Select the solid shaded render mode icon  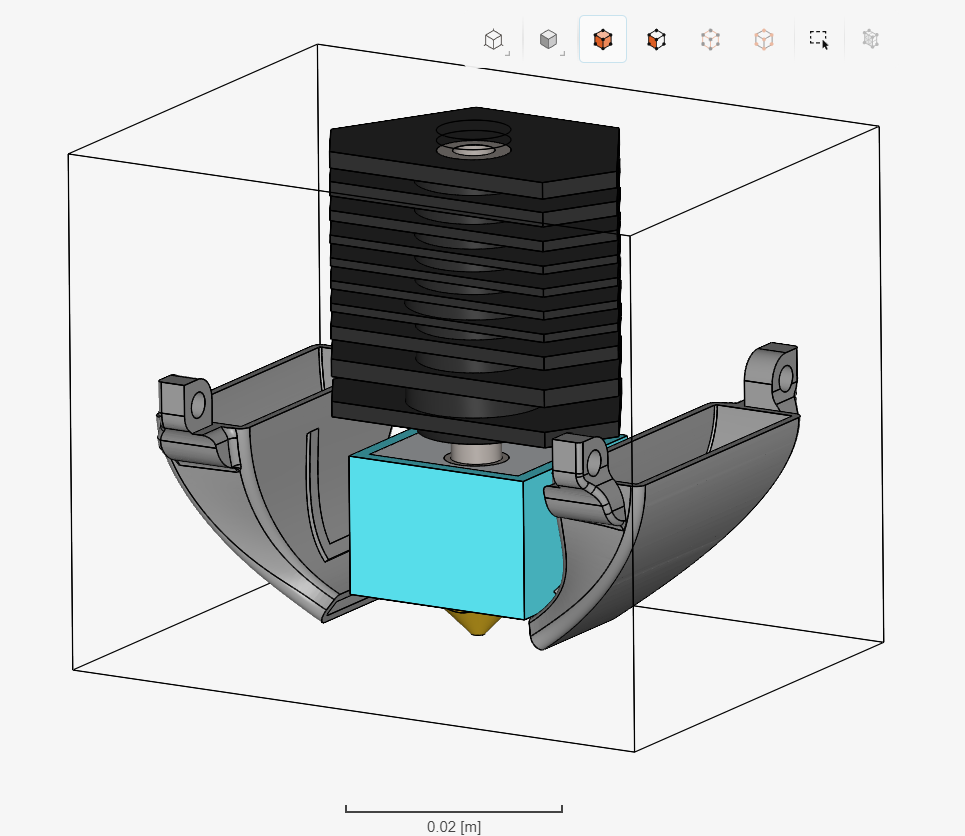point(547,38)
